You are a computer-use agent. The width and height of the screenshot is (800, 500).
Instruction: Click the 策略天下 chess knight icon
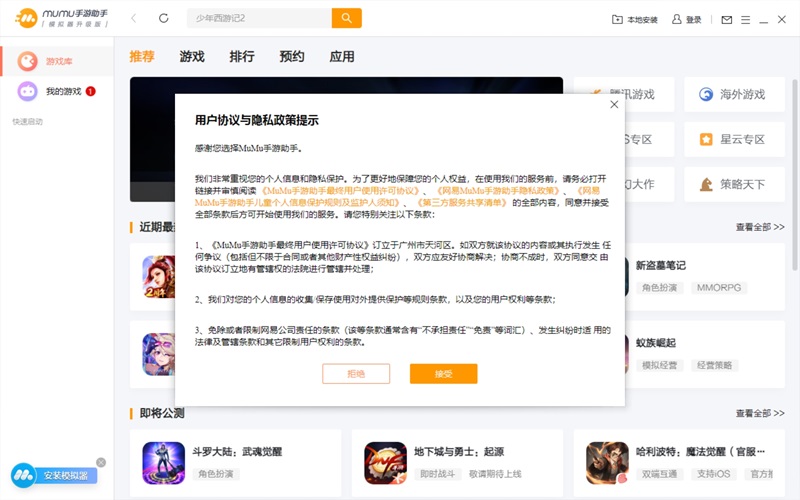[x=706, y=184]
